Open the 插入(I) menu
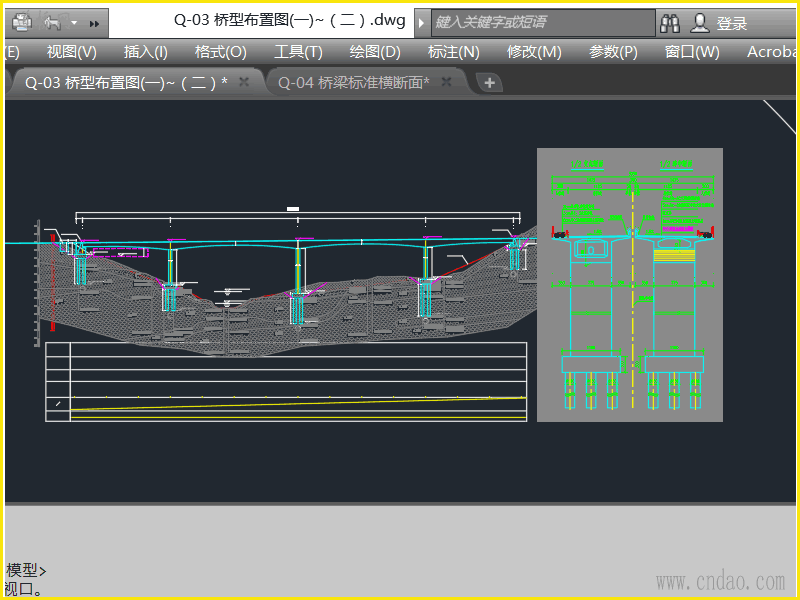The height and width of the screenshot is (600, 800). coord(146,52)
